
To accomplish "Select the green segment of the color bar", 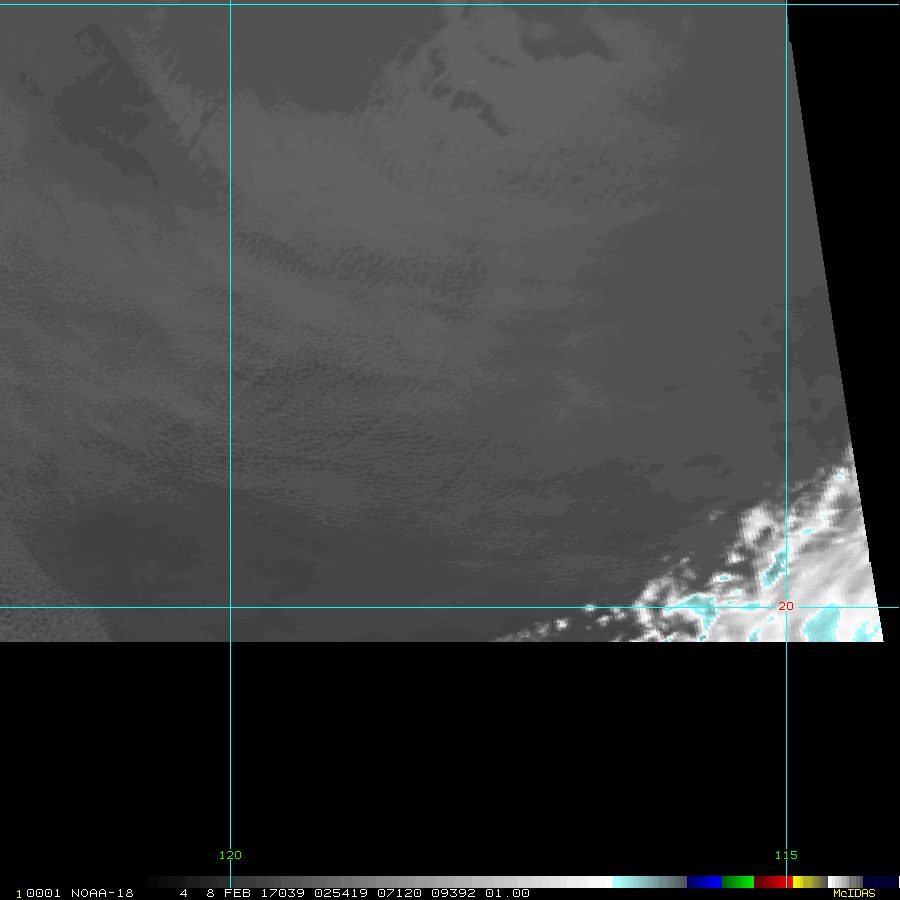I will pos(737,882).
